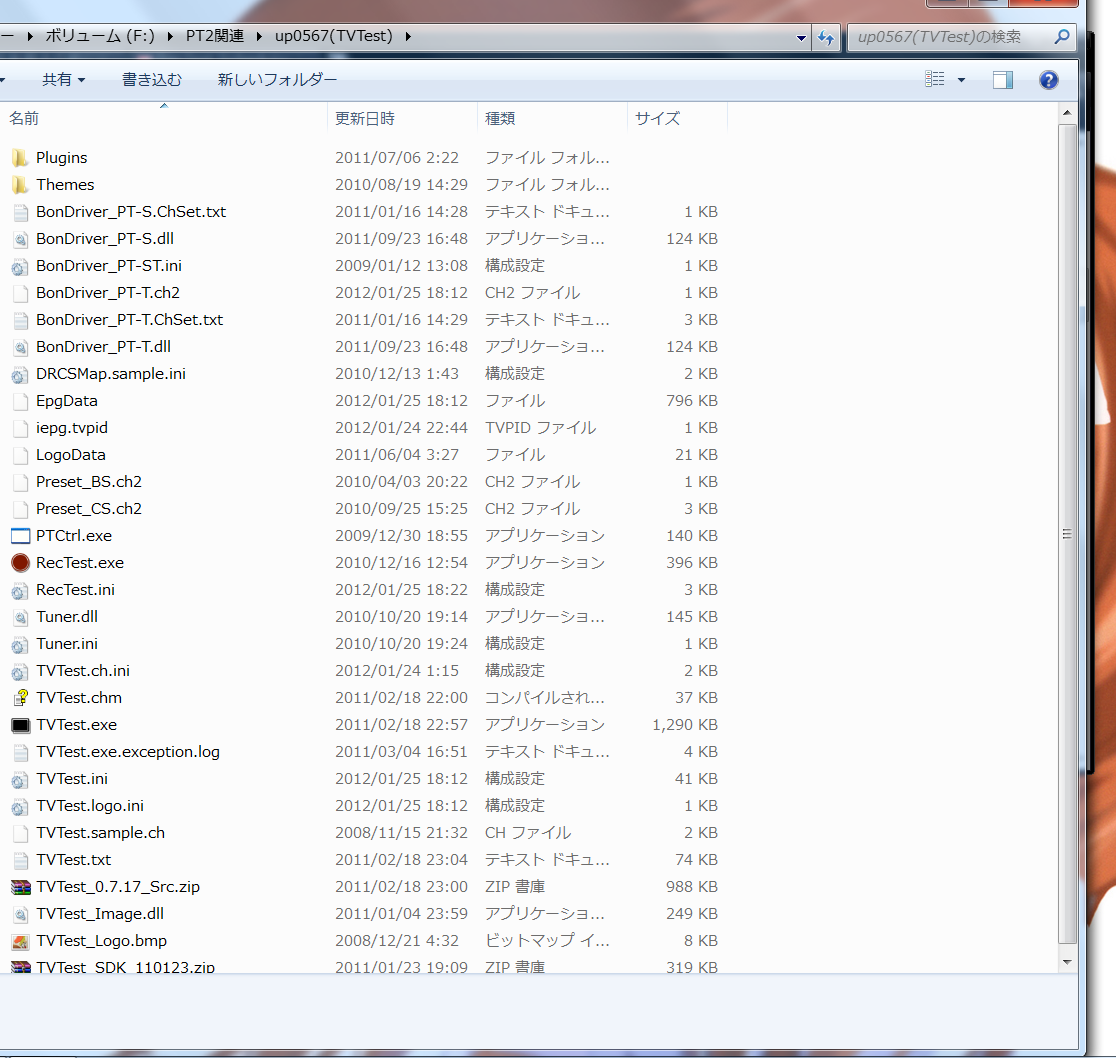Select TVTest.ch.ini file name
Viewport: 1116px width, 1058px height.
83,671
